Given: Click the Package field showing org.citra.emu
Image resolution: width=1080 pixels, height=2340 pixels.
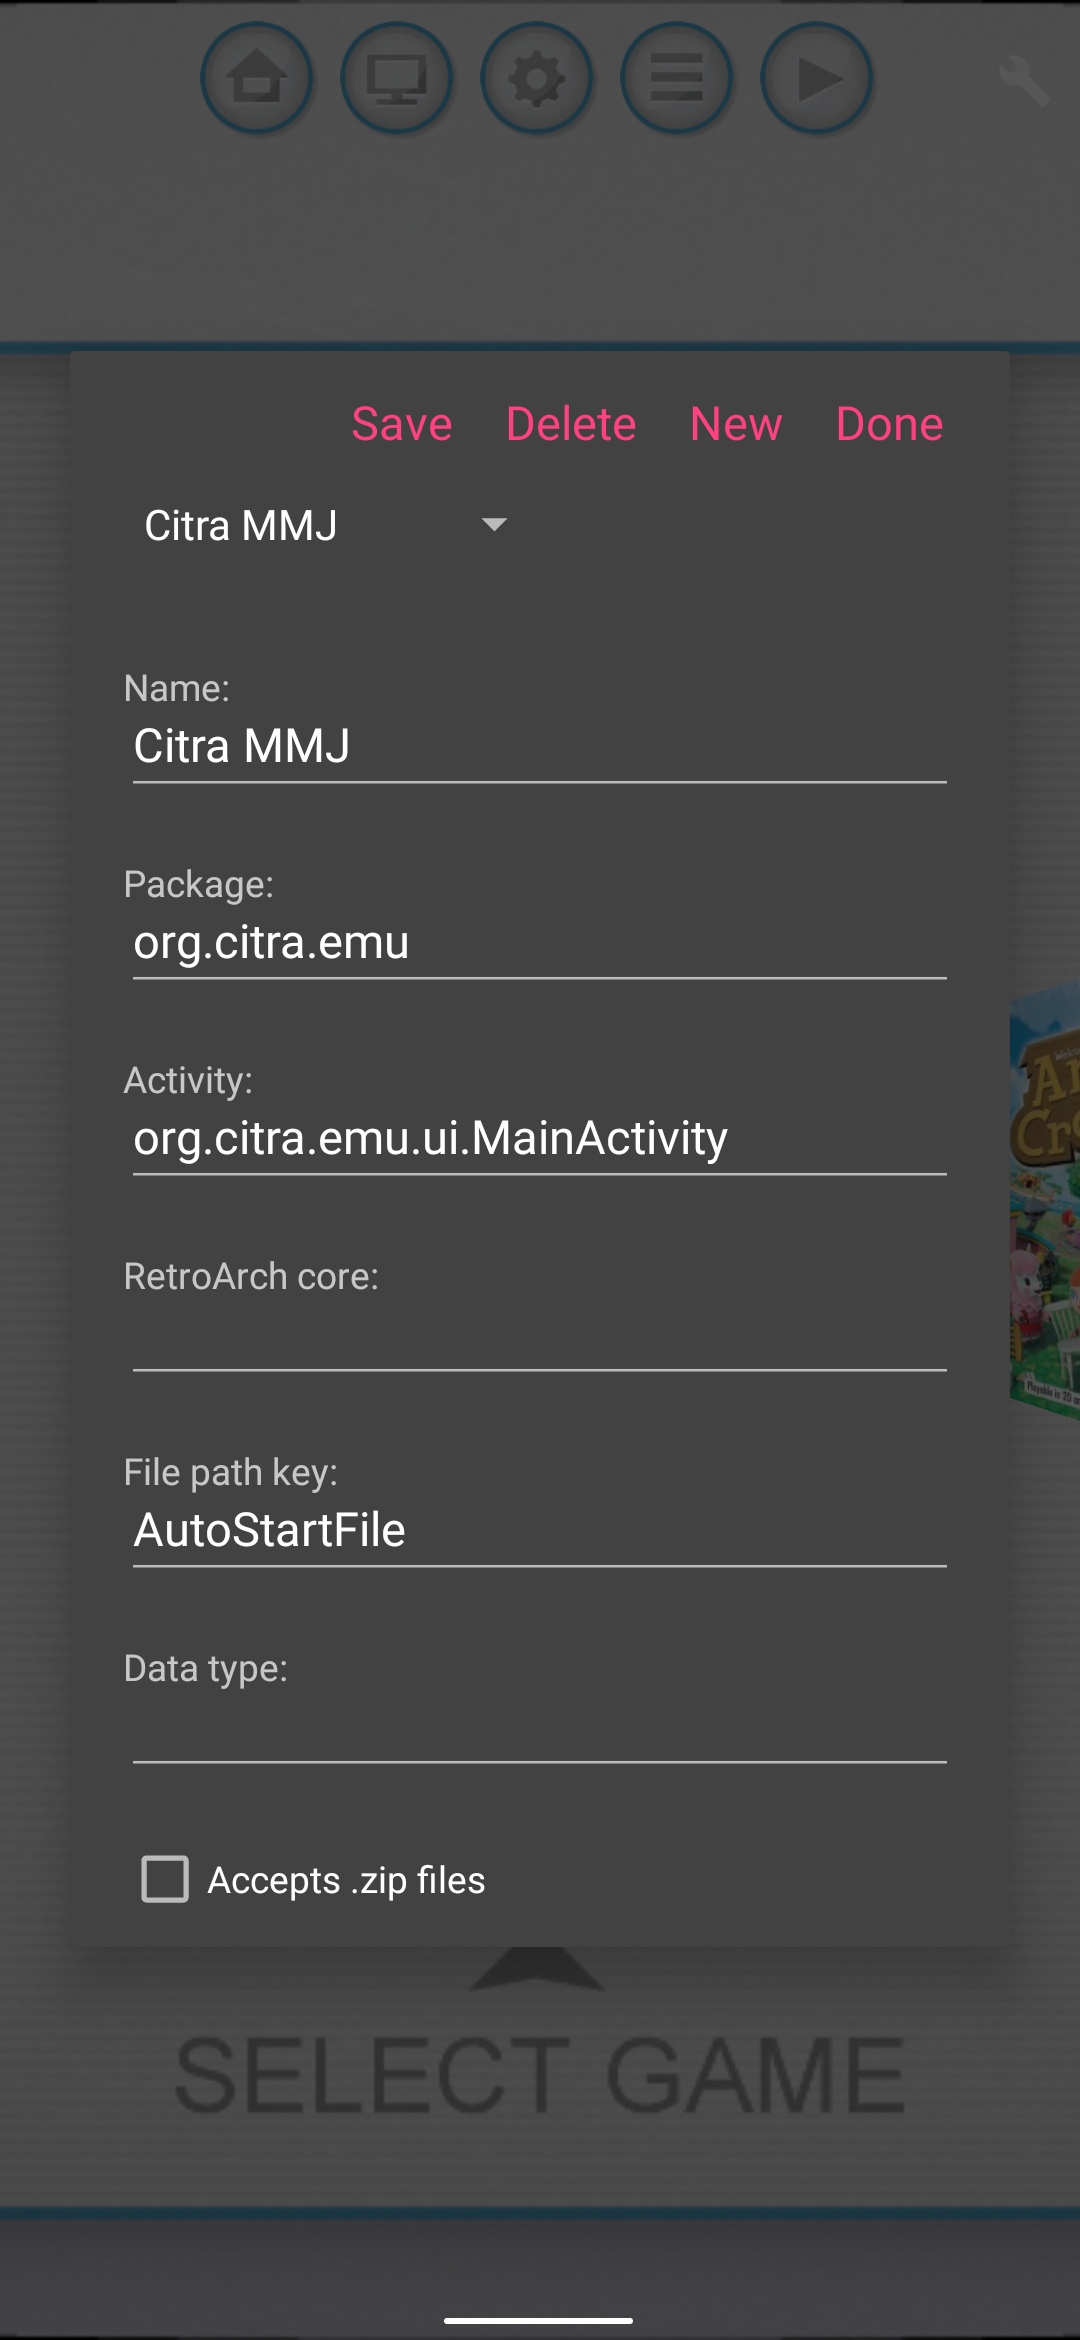Looking at the screenshot, I should pos(540,941).
